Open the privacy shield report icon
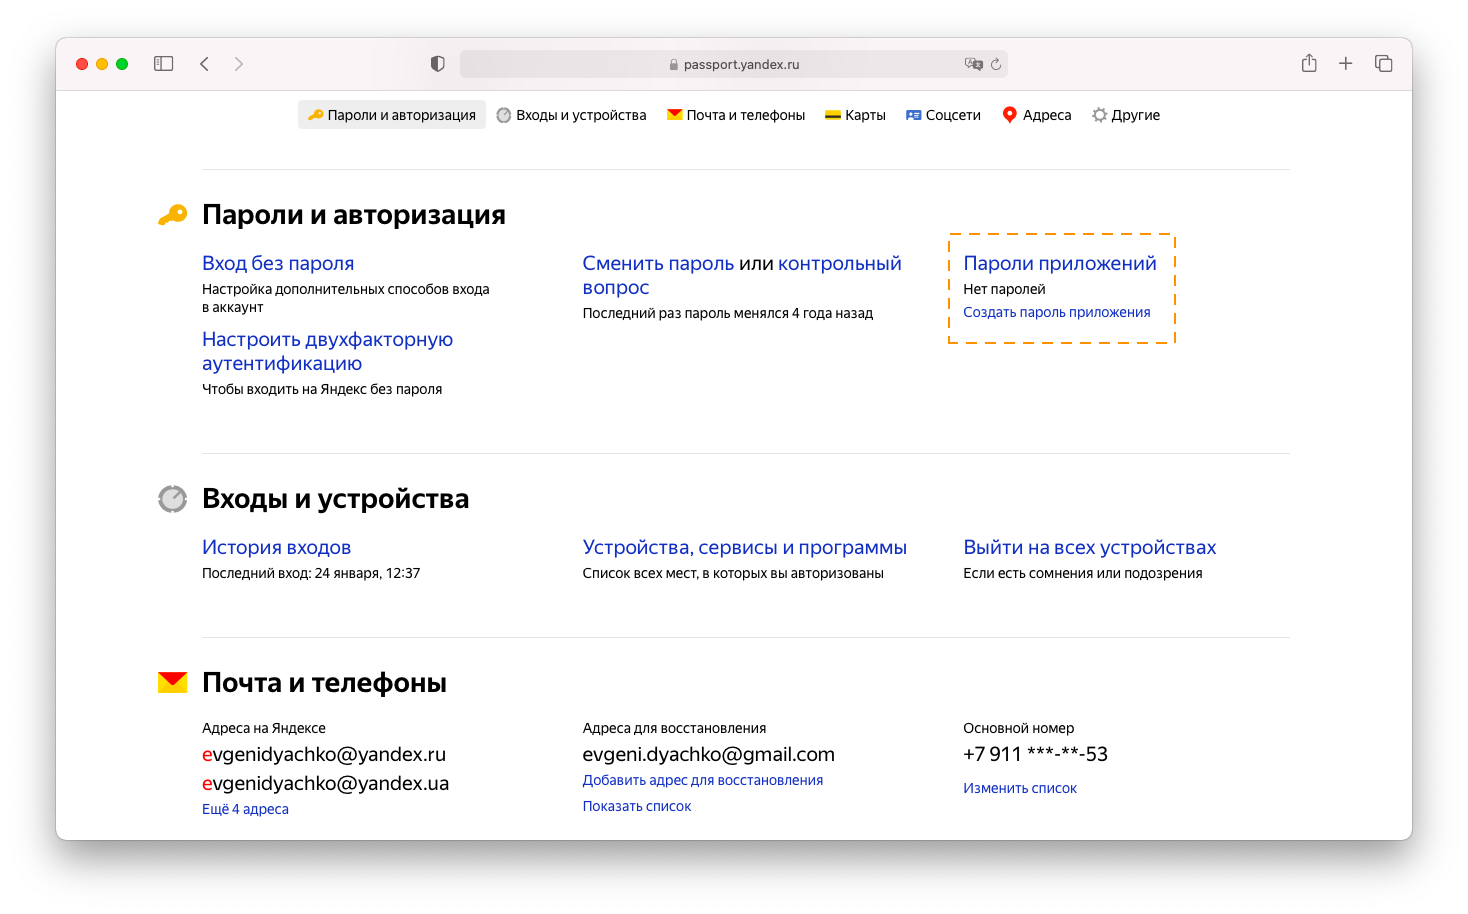The width and height of the screenshot is (1468, 914). coord(437,64)
